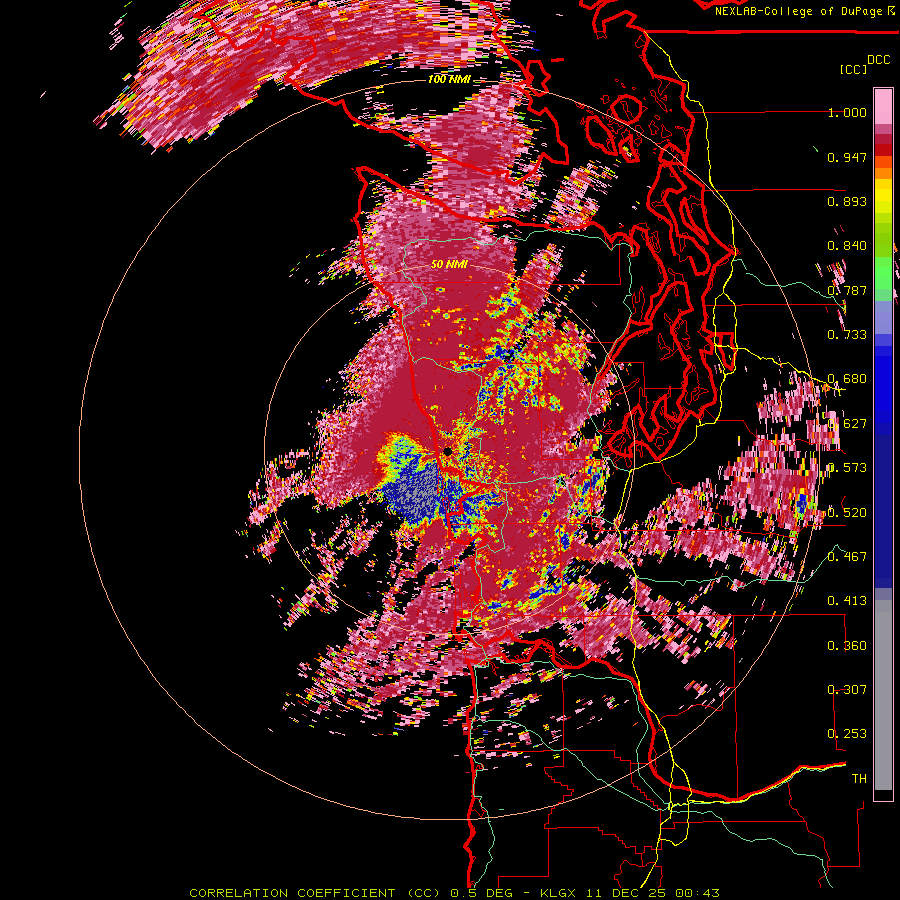Select the 0.253 scale value
This screenshot has width=900, height=900.
(847, 734)
